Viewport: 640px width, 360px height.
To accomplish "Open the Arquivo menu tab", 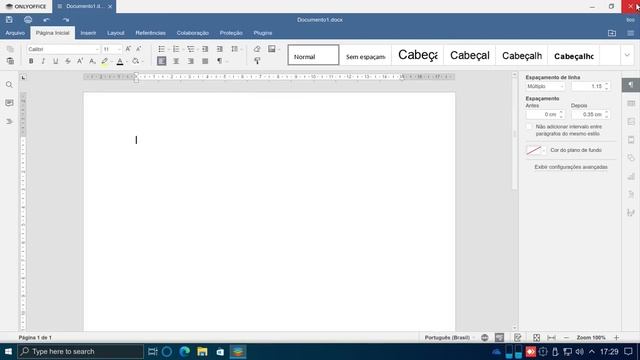I will (15, 33).
